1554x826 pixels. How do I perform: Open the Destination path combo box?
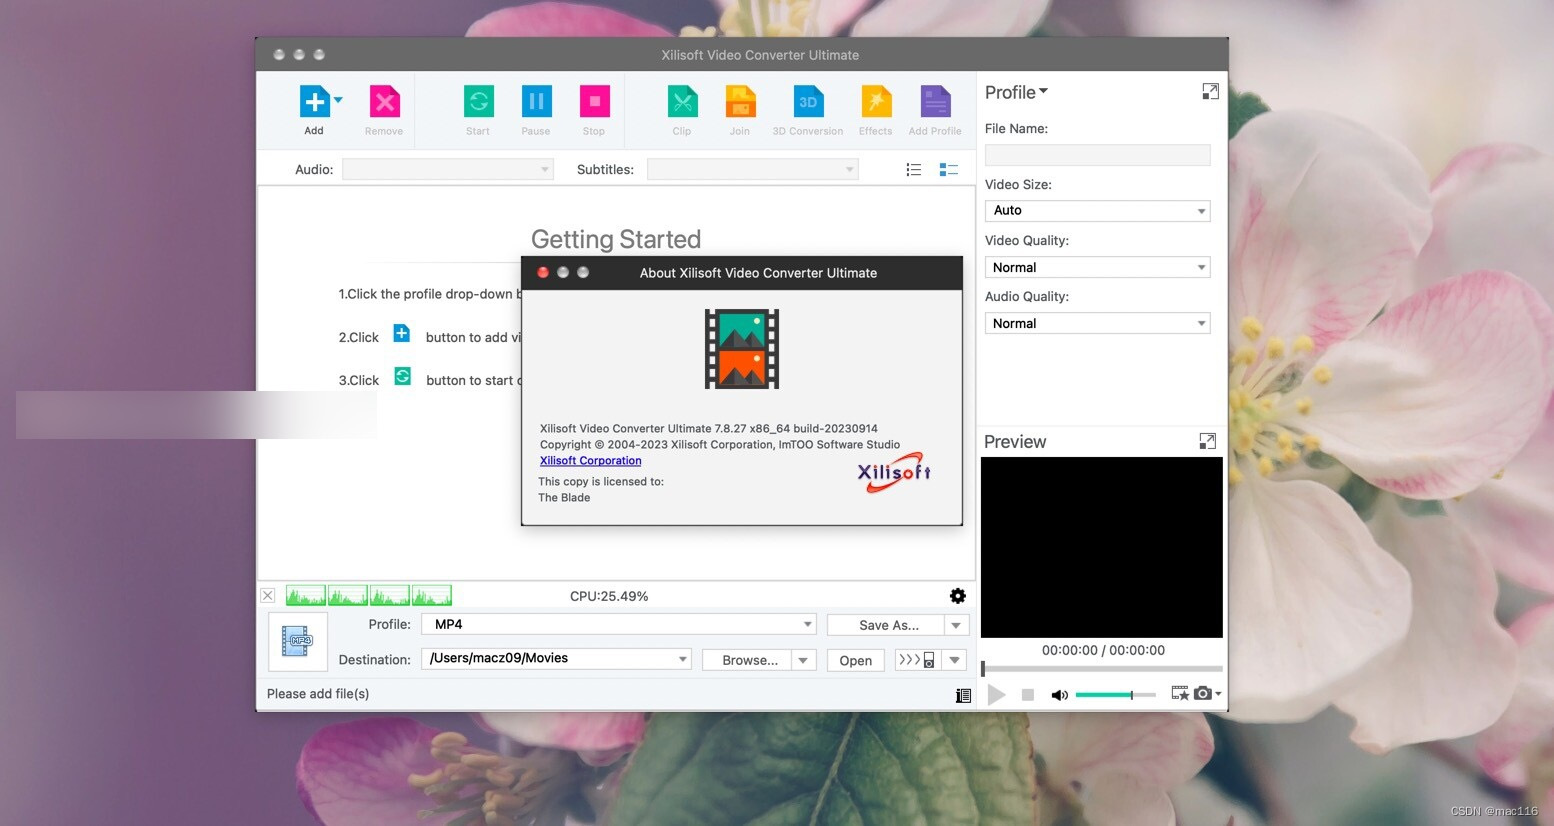click(x=556, y=659)
